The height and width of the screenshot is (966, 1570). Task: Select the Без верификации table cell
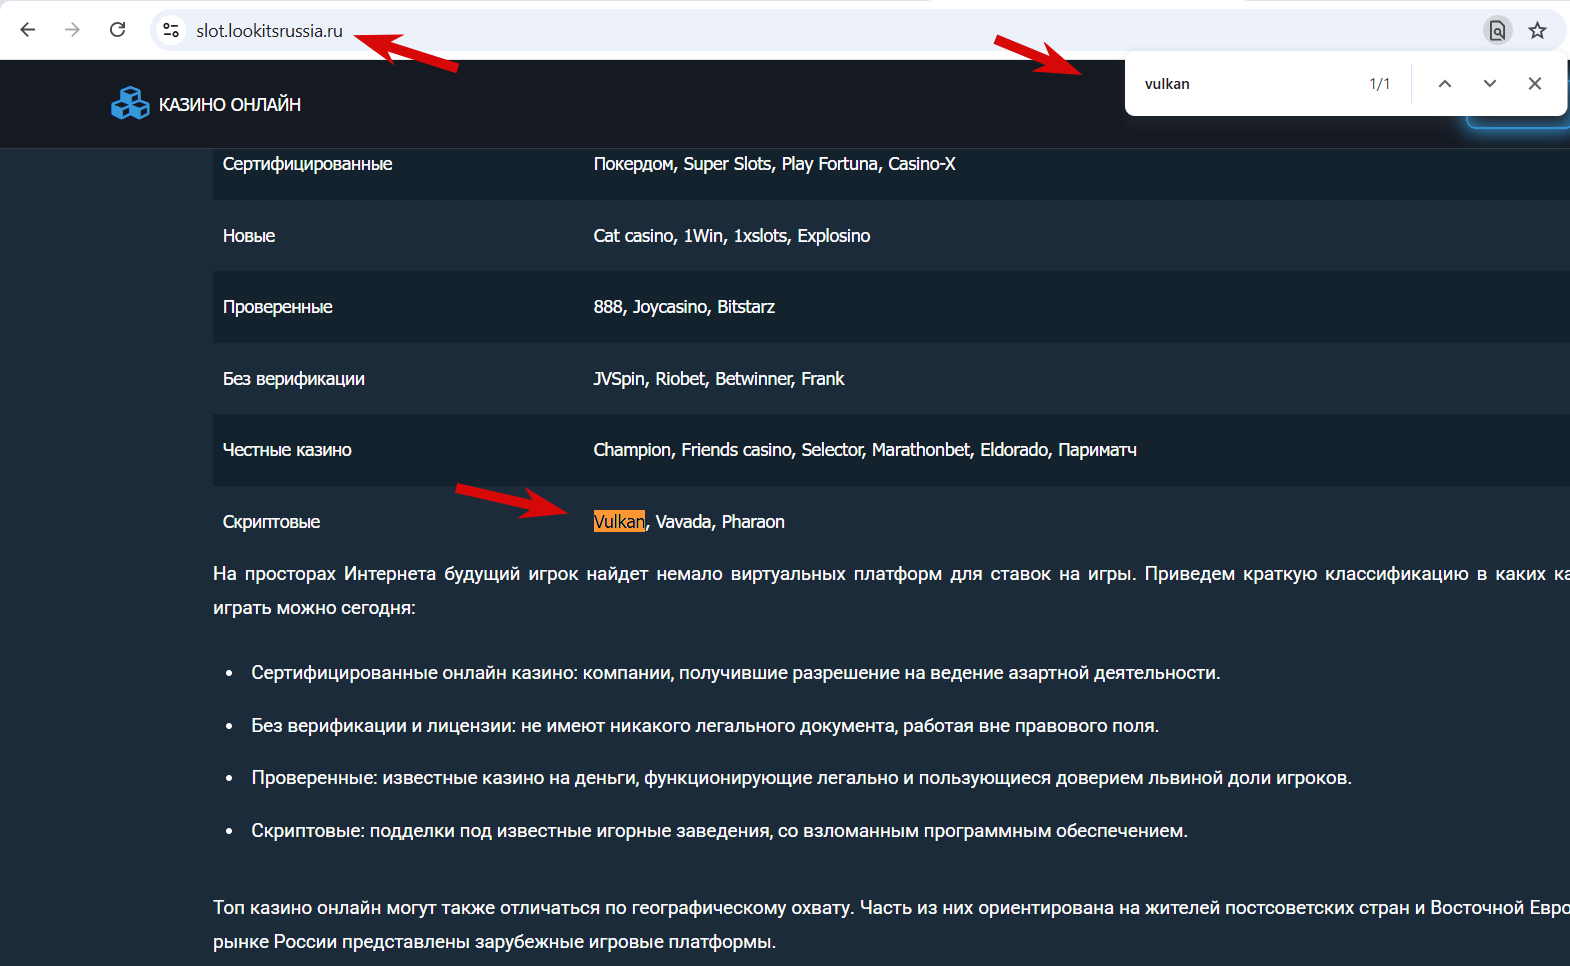pyautogui.click(x=294, y=379)
